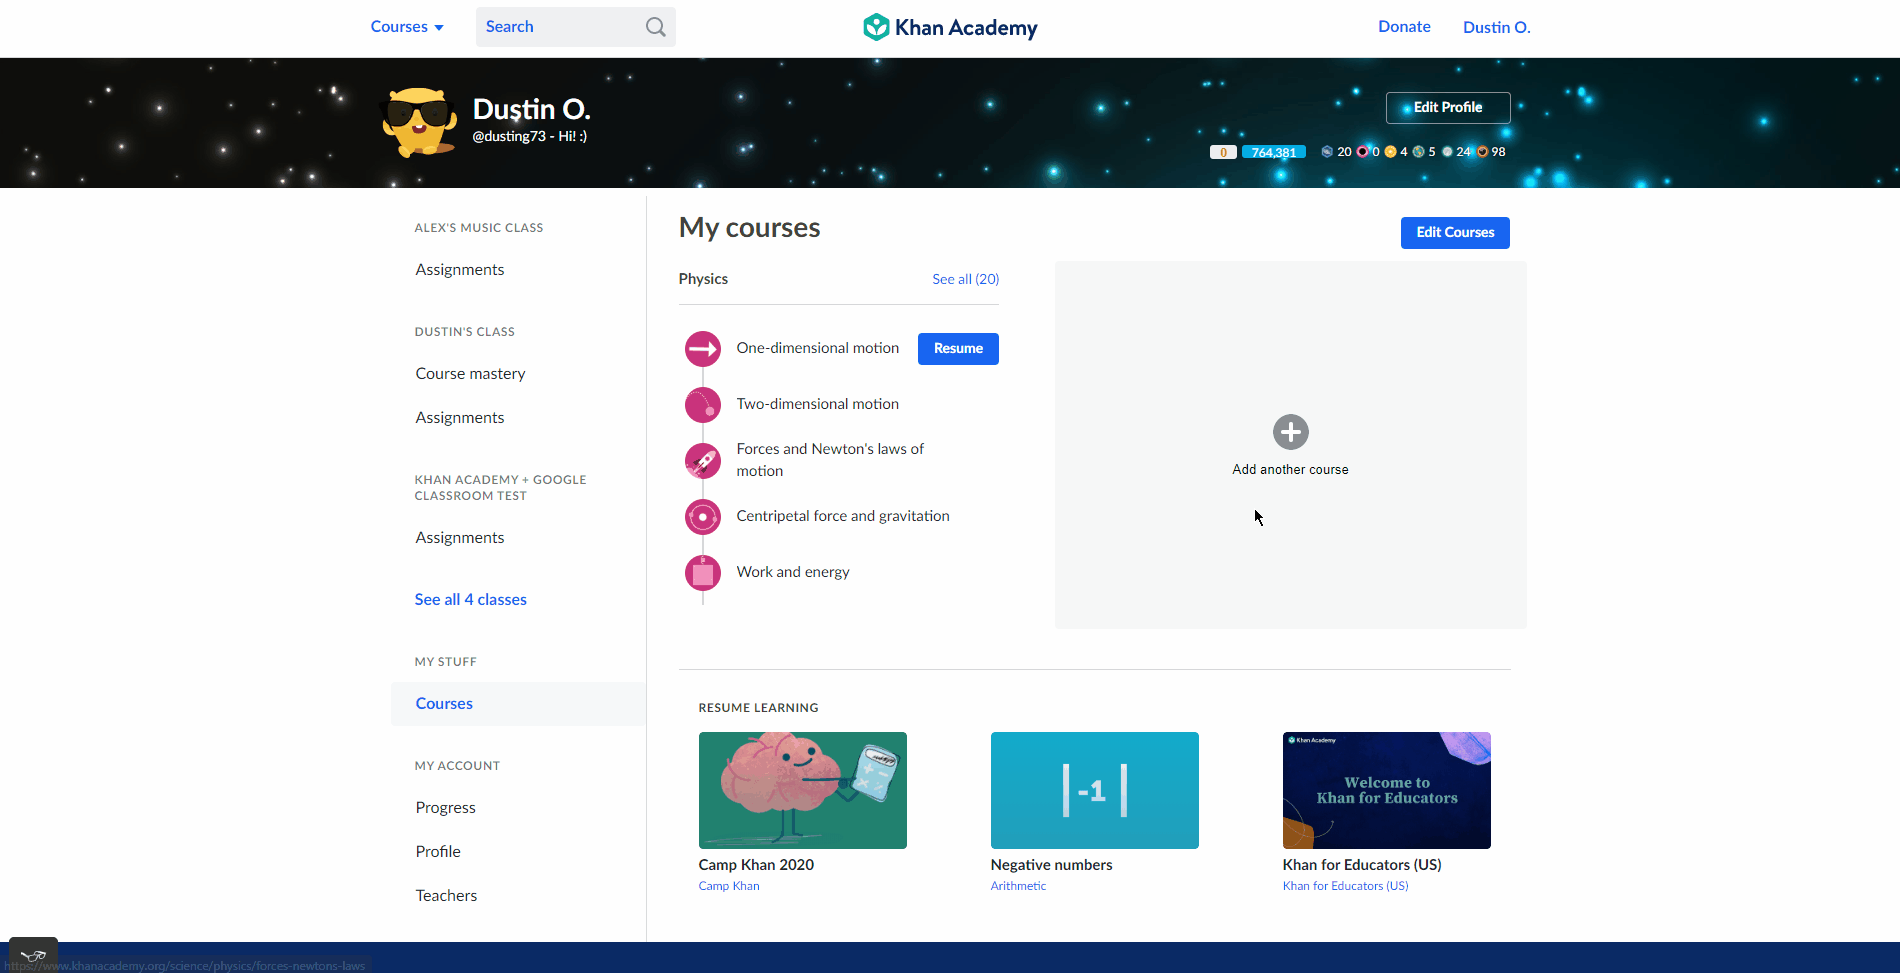Open the Work and energy unit
Image resolution: width=1900 pixels, height=973 pixels.
pos(793,572)
